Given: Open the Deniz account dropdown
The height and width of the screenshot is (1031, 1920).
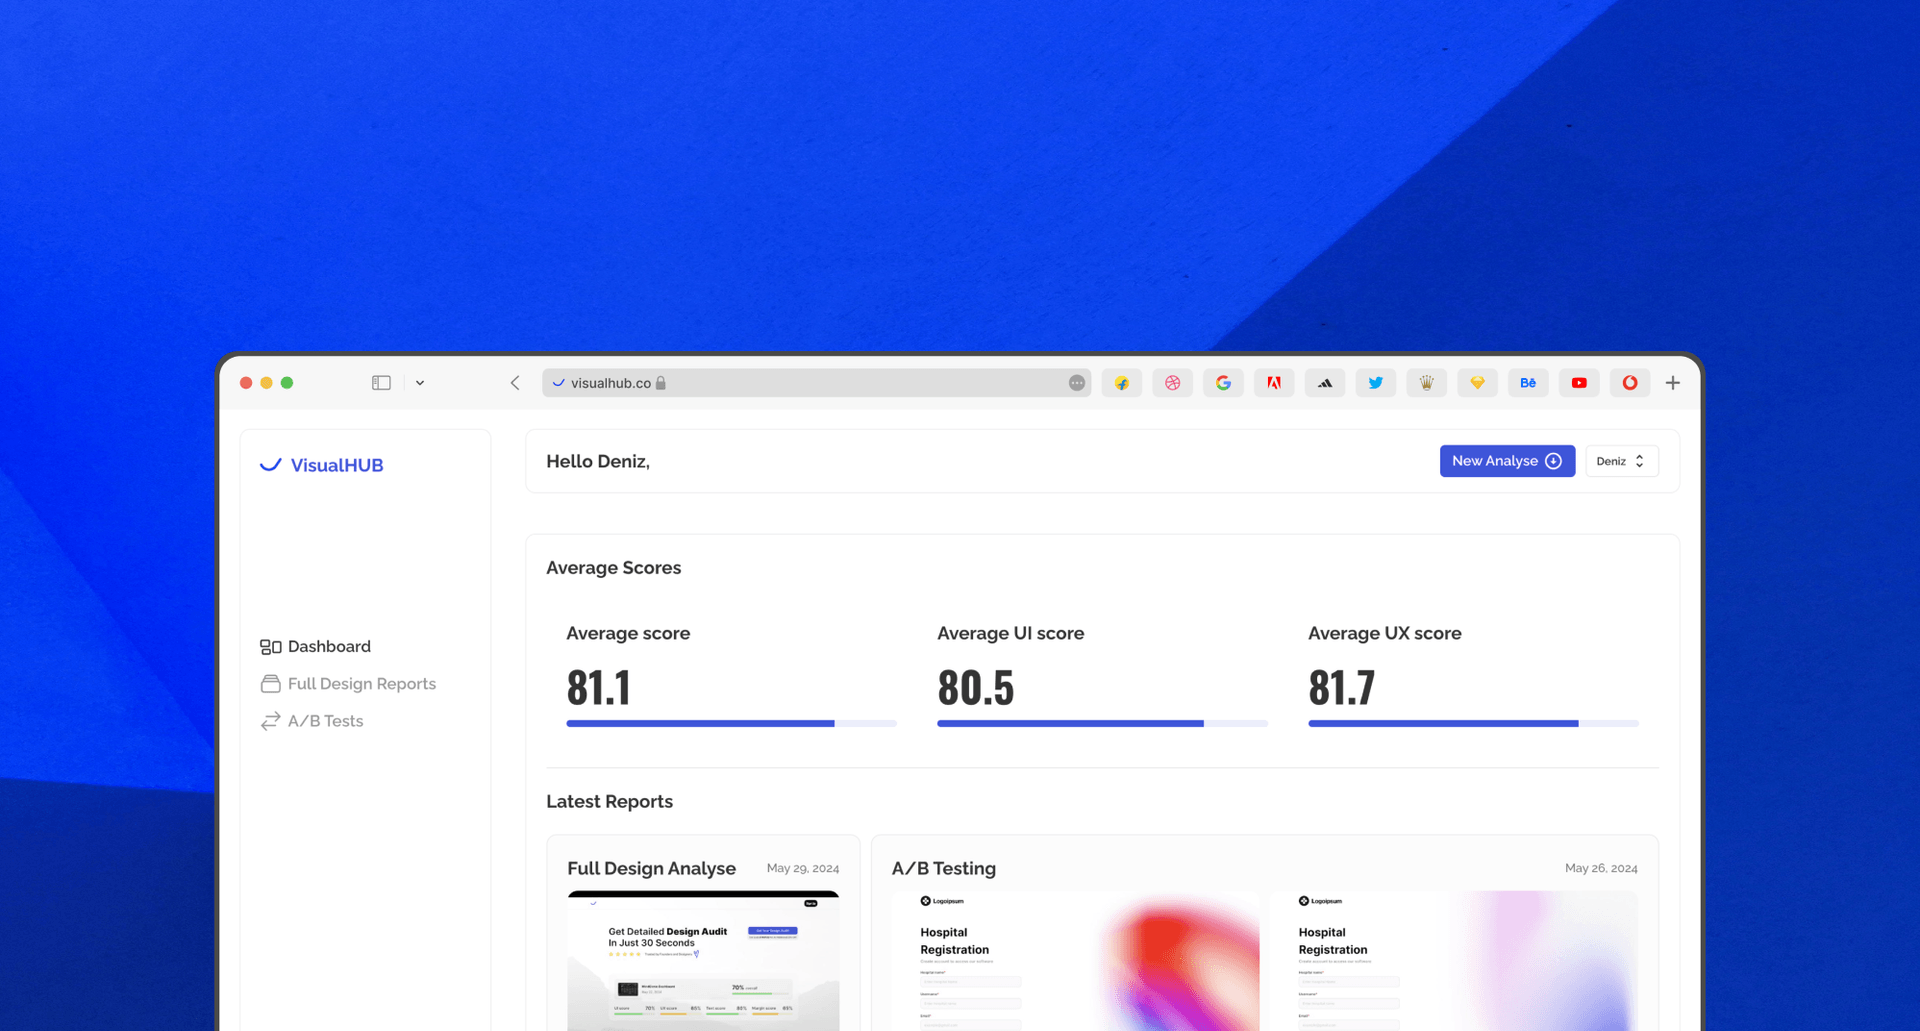Looking at the screenshot, I should pyautogui.click(x=1621, y=461).
